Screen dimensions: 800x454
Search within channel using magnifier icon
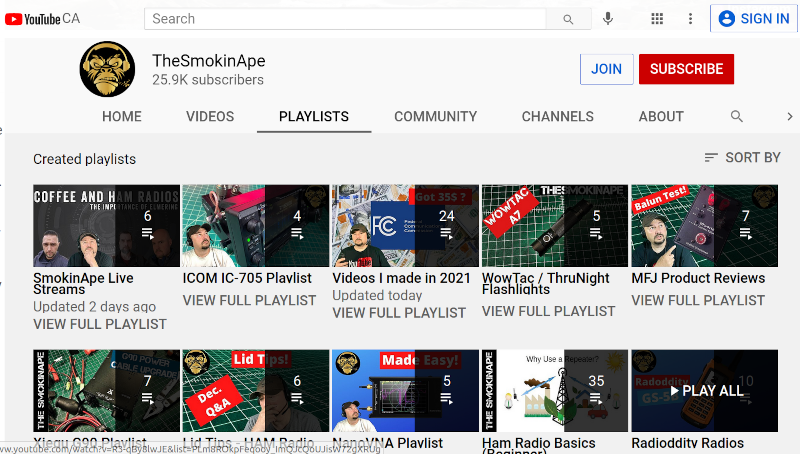pyautogui.click(x=736, y=116)
